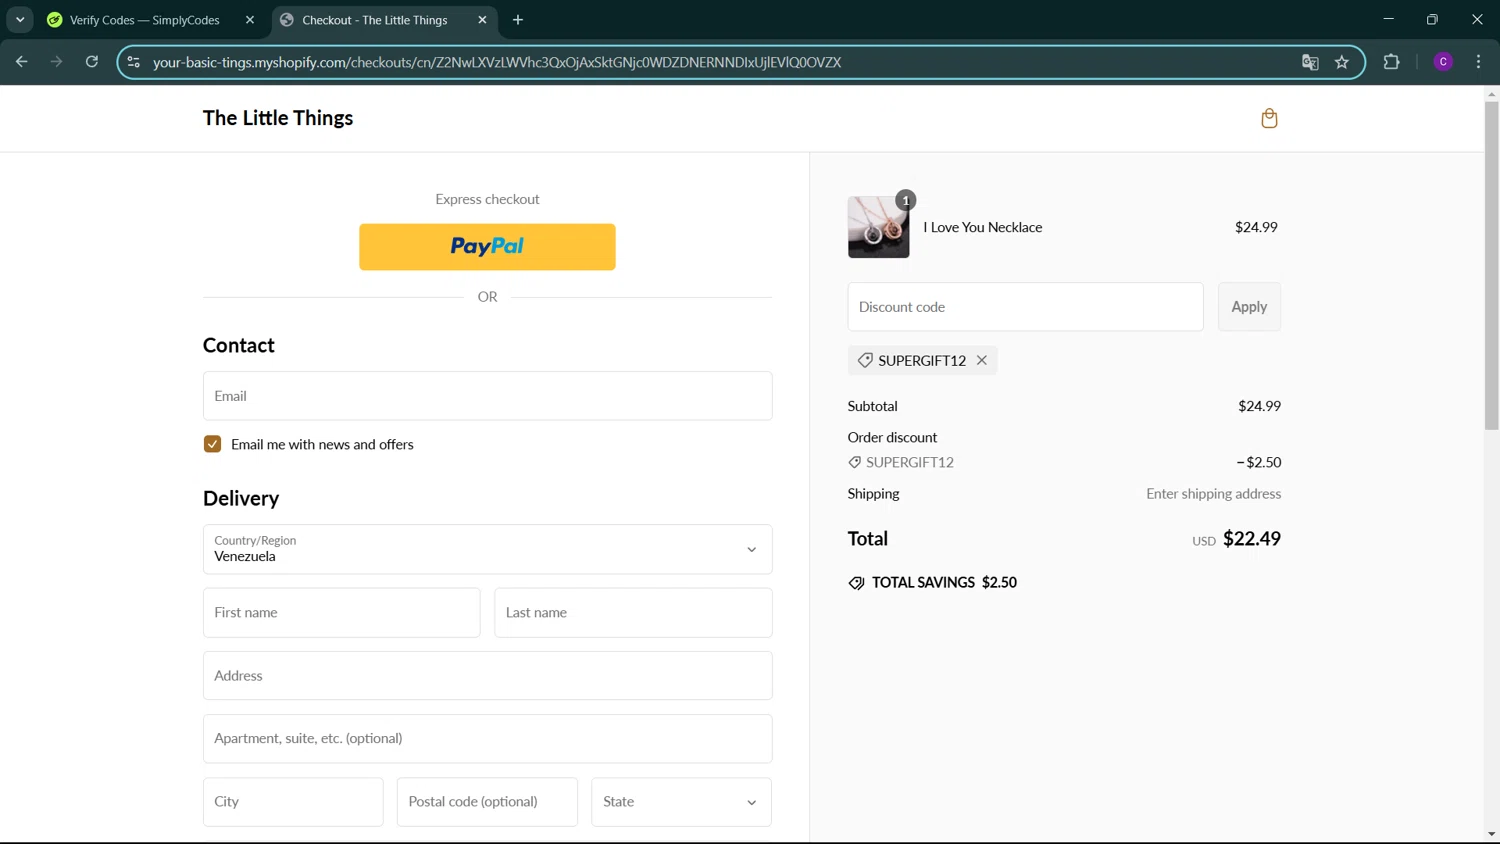
Task: Go to The Little Things store home
Action: (x=278, y=118)
